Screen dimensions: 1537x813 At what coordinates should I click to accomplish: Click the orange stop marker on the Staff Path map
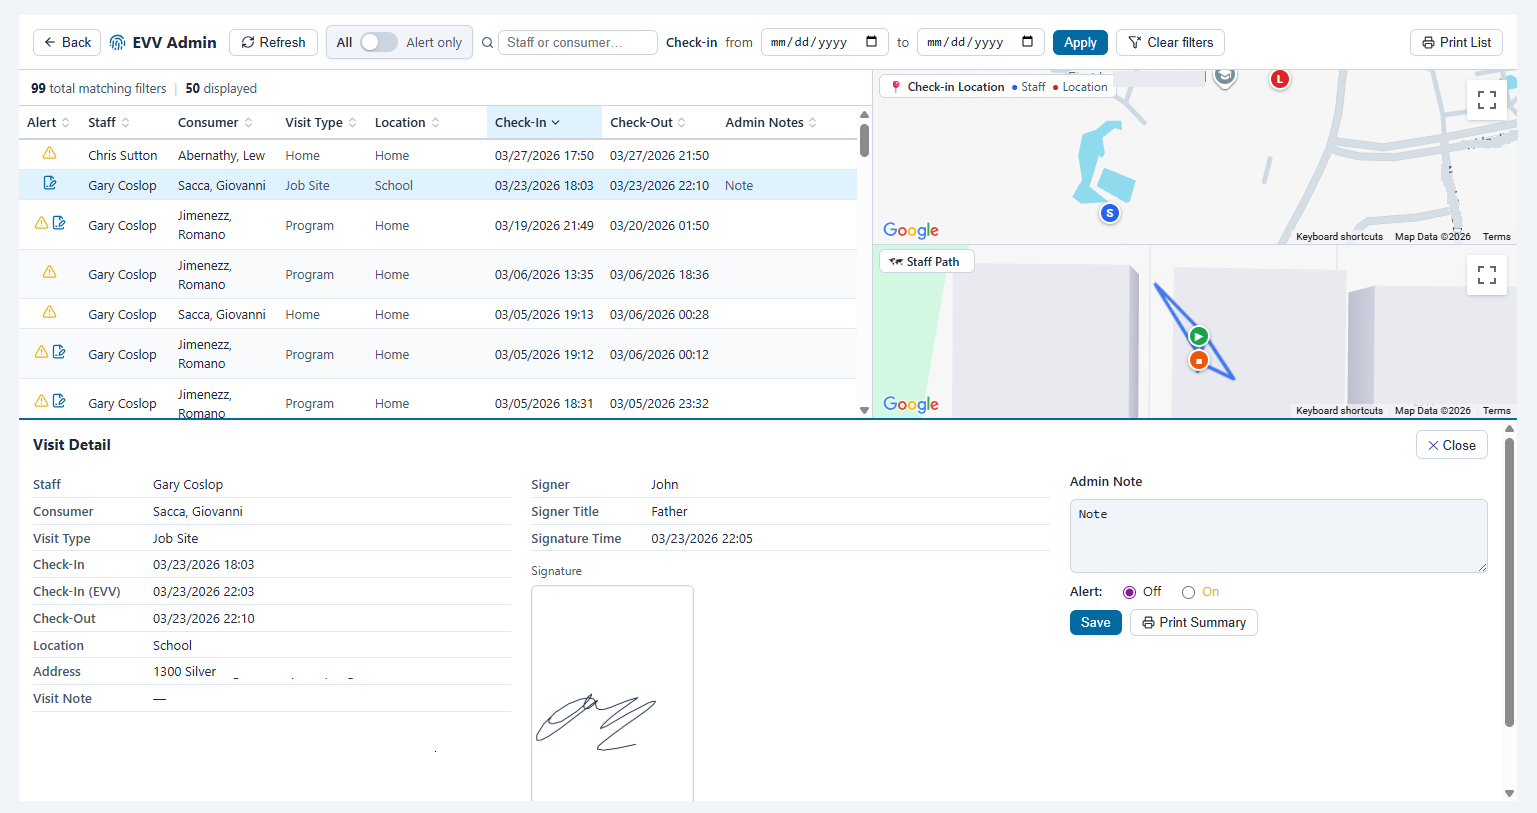[1198, 360]
